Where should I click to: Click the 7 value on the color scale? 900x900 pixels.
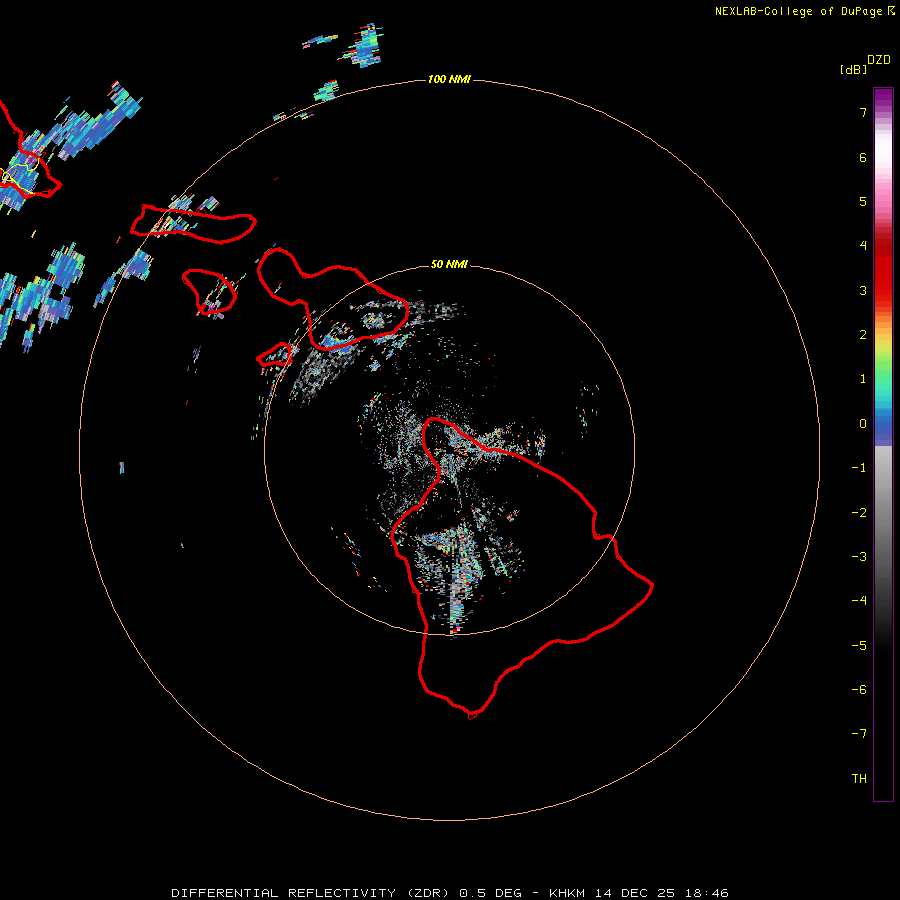[863, 112]
